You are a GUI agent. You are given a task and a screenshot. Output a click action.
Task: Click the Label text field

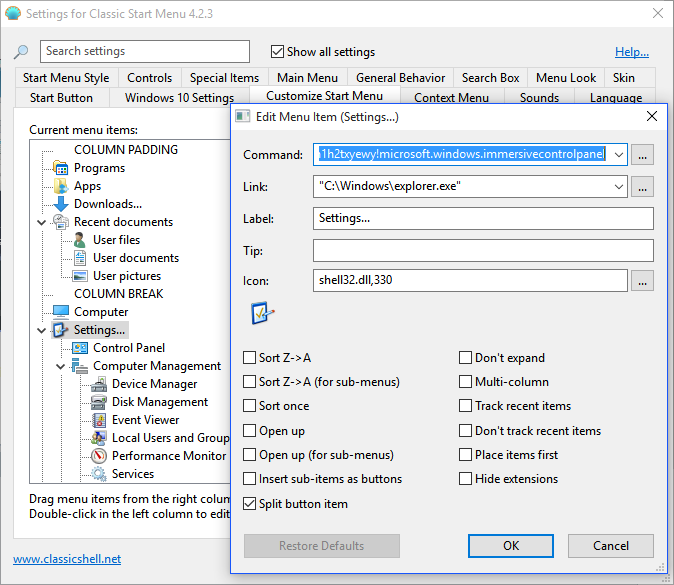point(483,219)
